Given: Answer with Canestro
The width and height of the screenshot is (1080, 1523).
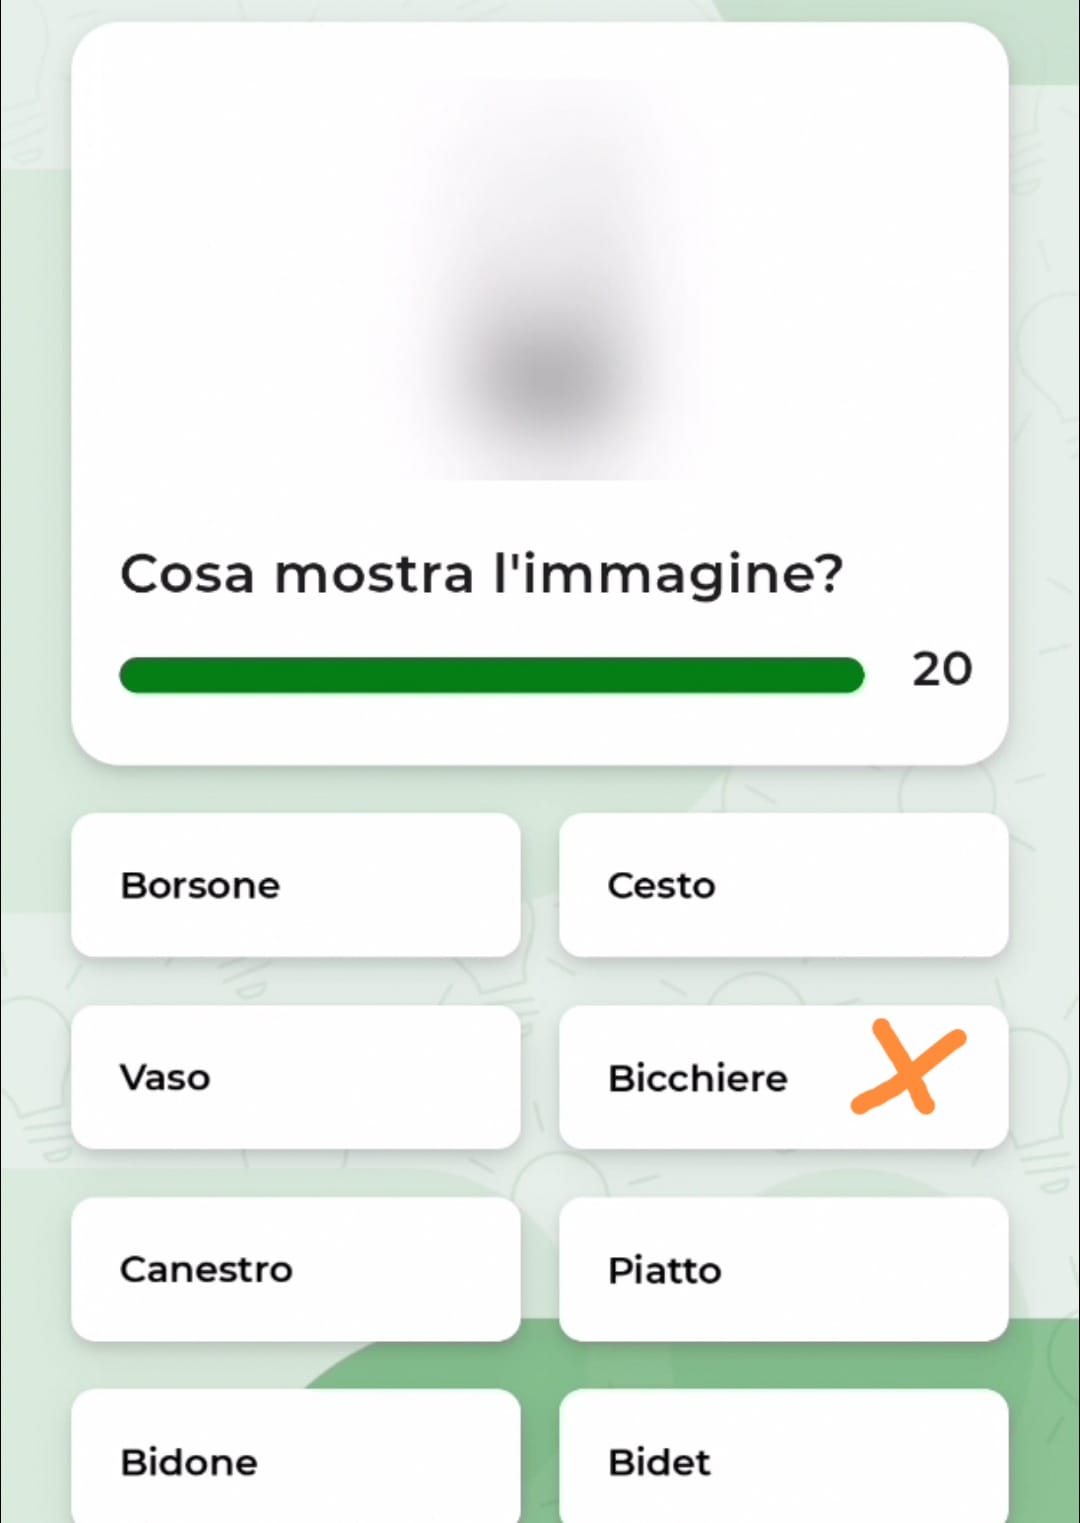Looking at the screenshot, I should coord(295,1269).
